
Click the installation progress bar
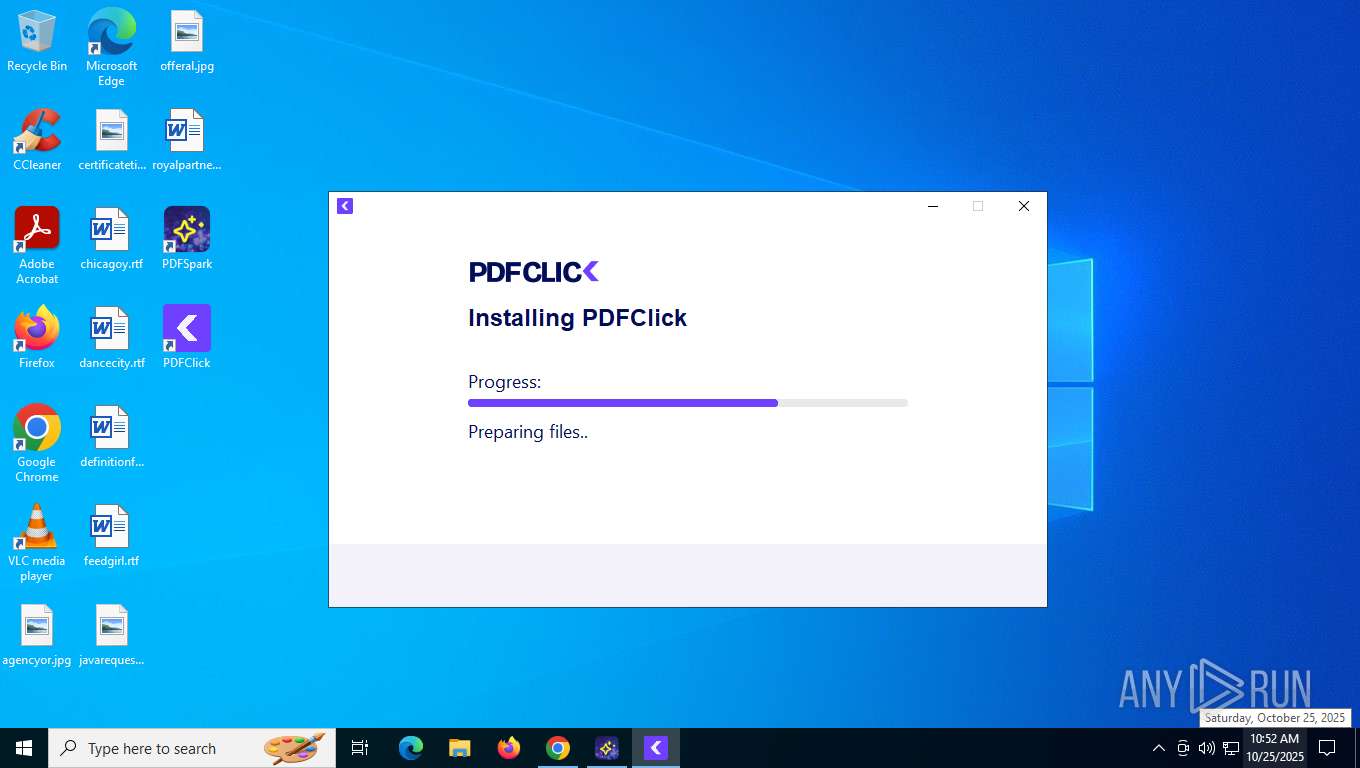point(688,403)
